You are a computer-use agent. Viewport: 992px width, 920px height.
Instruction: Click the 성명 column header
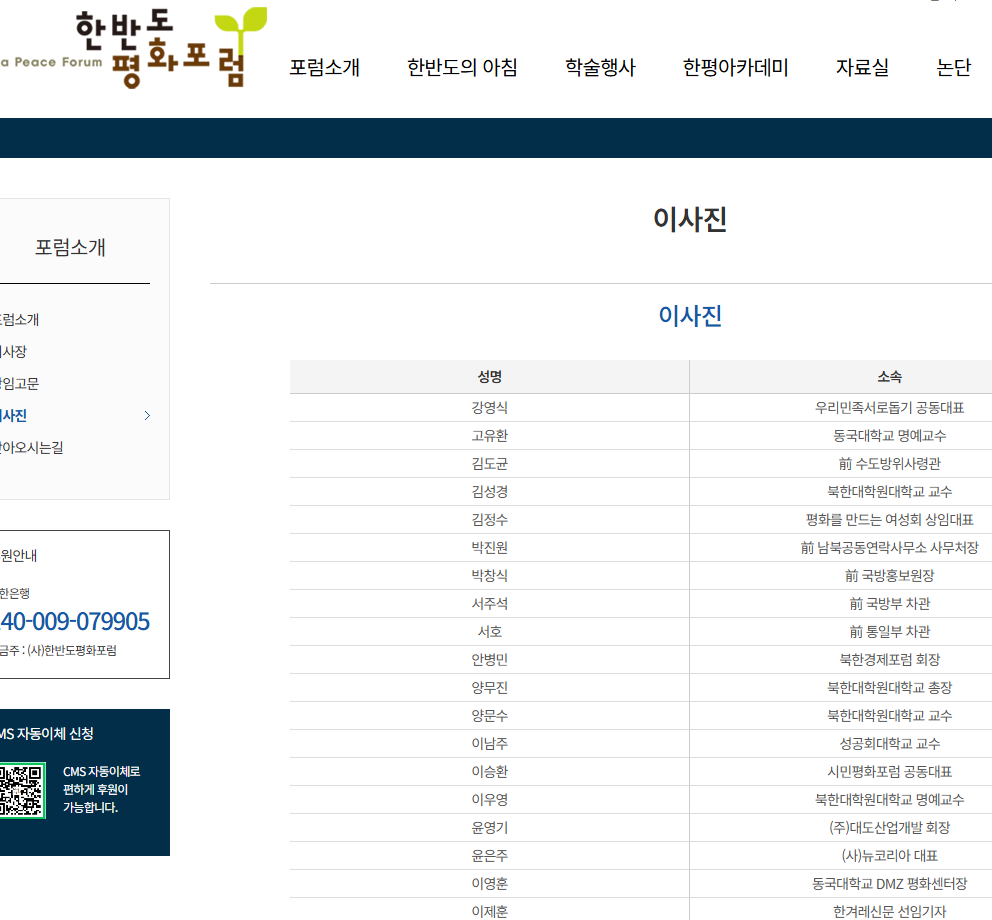(x=489, y=377)
